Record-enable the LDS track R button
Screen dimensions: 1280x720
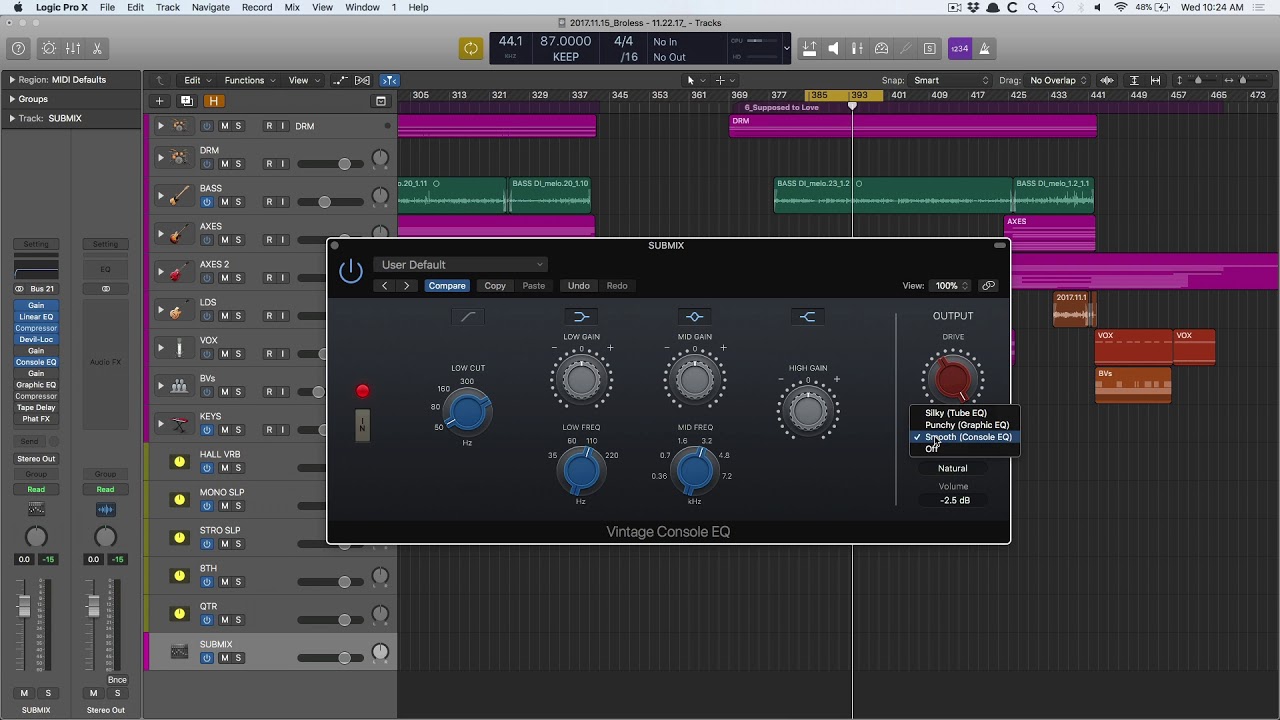pyautogui.click(x=268, y=316)
